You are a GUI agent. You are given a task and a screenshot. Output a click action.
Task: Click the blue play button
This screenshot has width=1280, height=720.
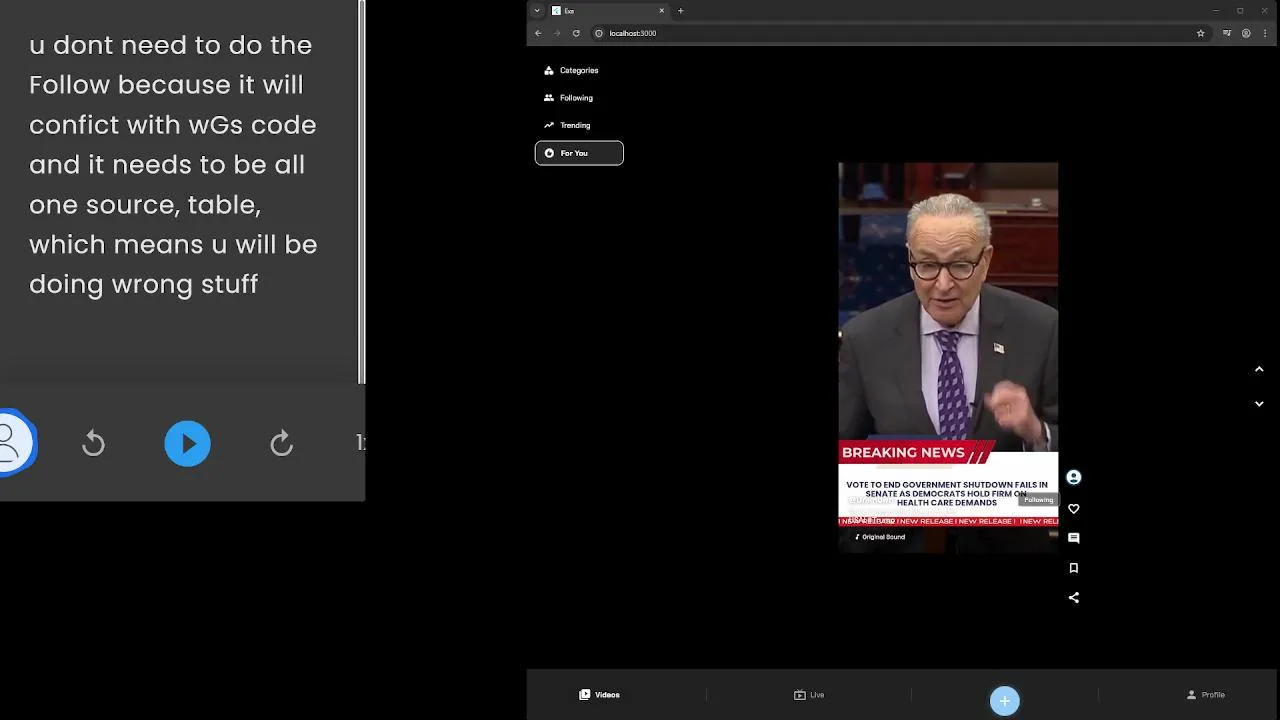point(188,444)
